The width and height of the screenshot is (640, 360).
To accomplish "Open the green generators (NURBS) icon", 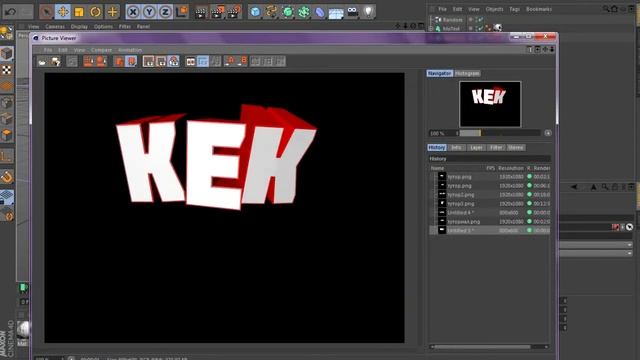I will point(288,12).
